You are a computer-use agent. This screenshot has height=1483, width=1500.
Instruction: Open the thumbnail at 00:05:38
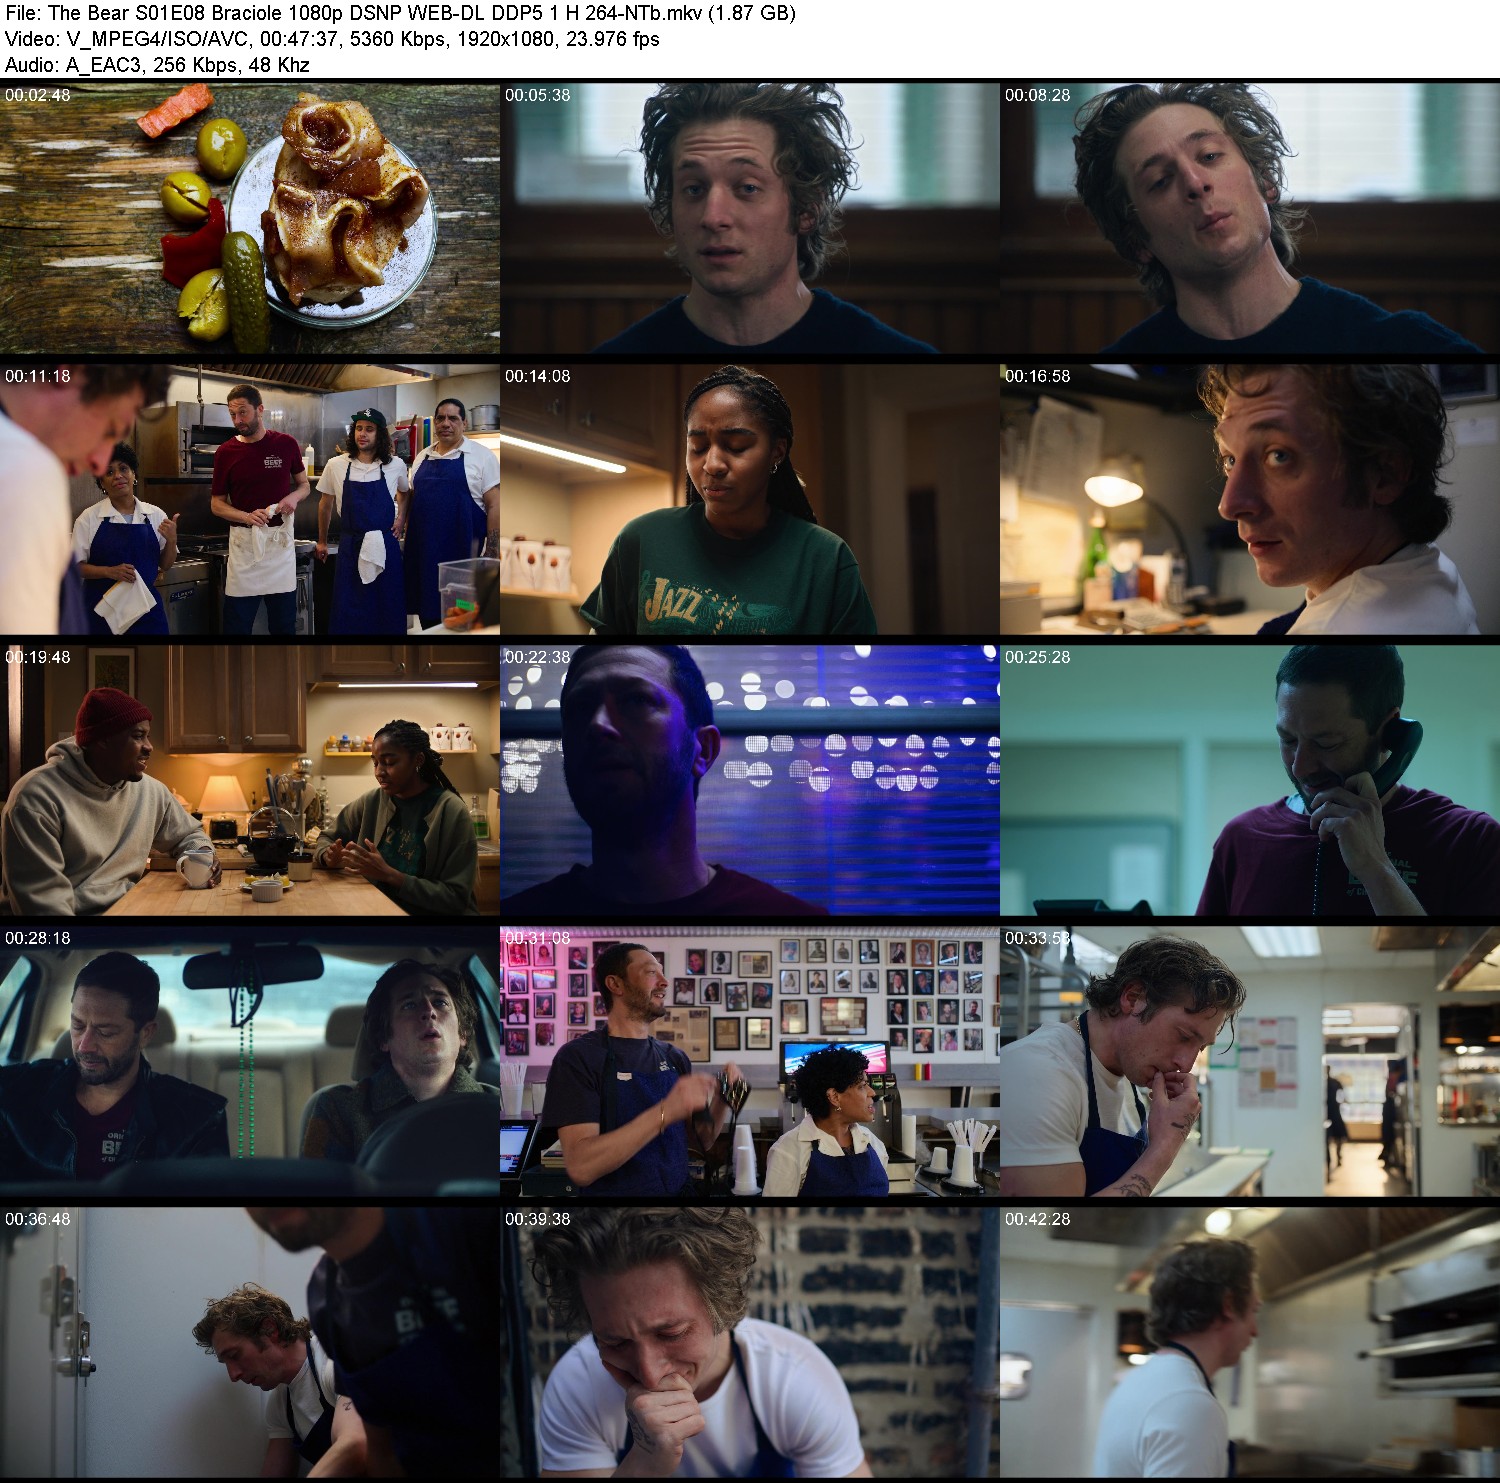pos(750,218)
